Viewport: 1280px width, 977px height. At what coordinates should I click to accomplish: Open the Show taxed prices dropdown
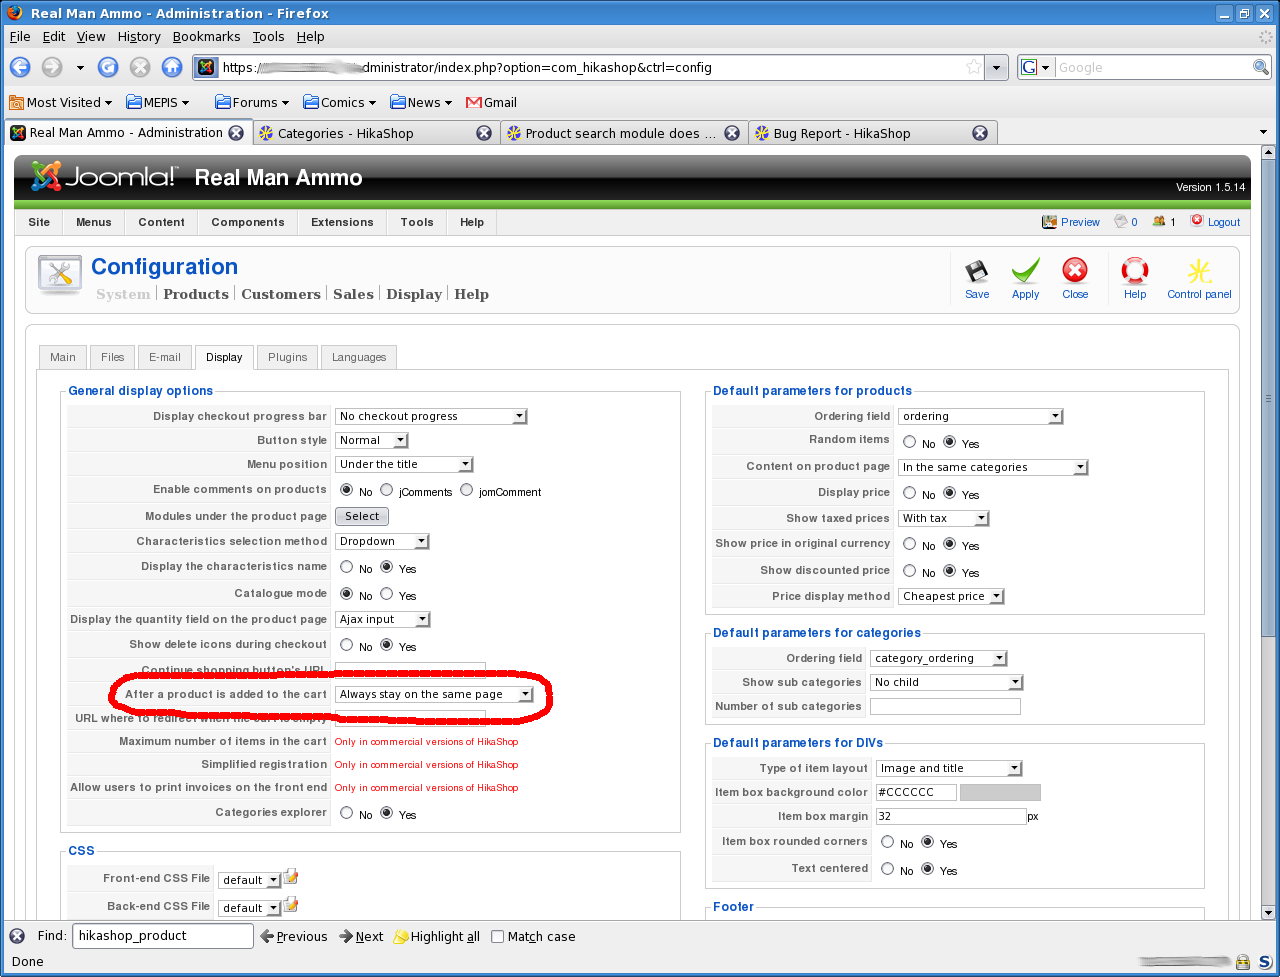944,518
